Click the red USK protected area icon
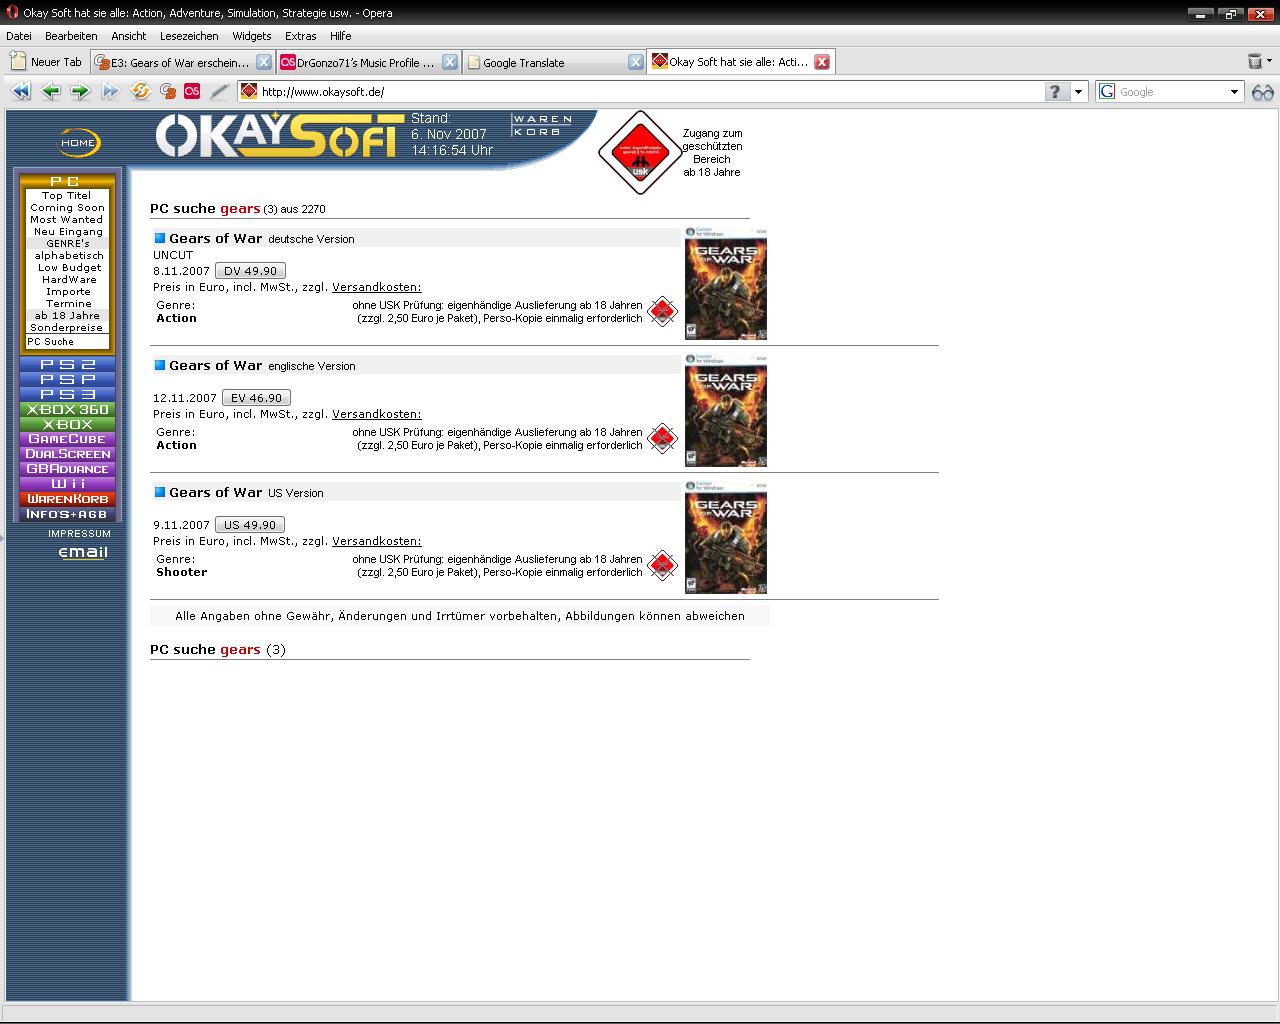Image resolution: width=1280 pixels, height=1024 pixels. point(640,152)
